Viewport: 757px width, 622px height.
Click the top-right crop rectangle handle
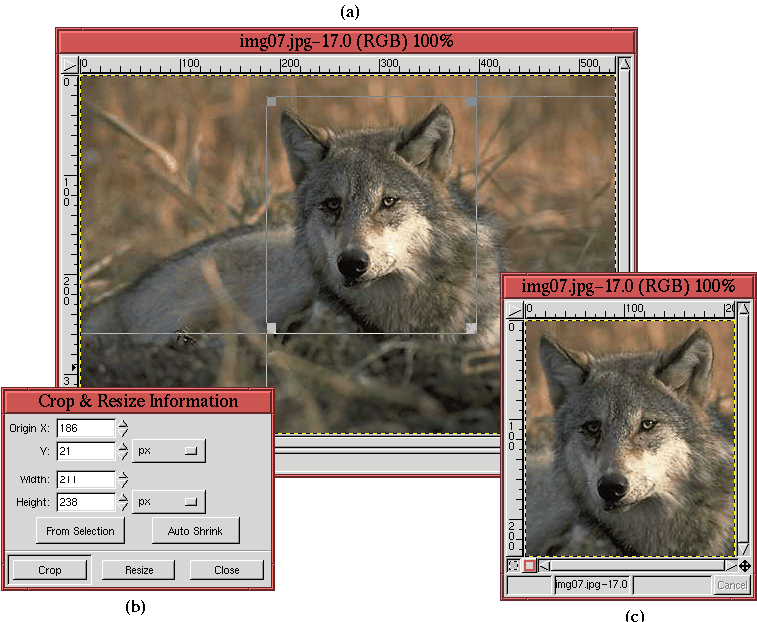click(471, 101)
